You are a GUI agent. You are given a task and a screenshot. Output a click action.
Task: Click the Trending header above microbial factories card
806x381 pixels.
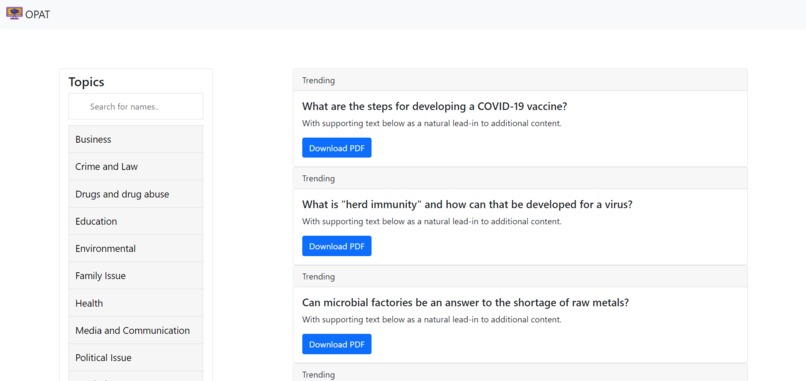click(520, 277)
